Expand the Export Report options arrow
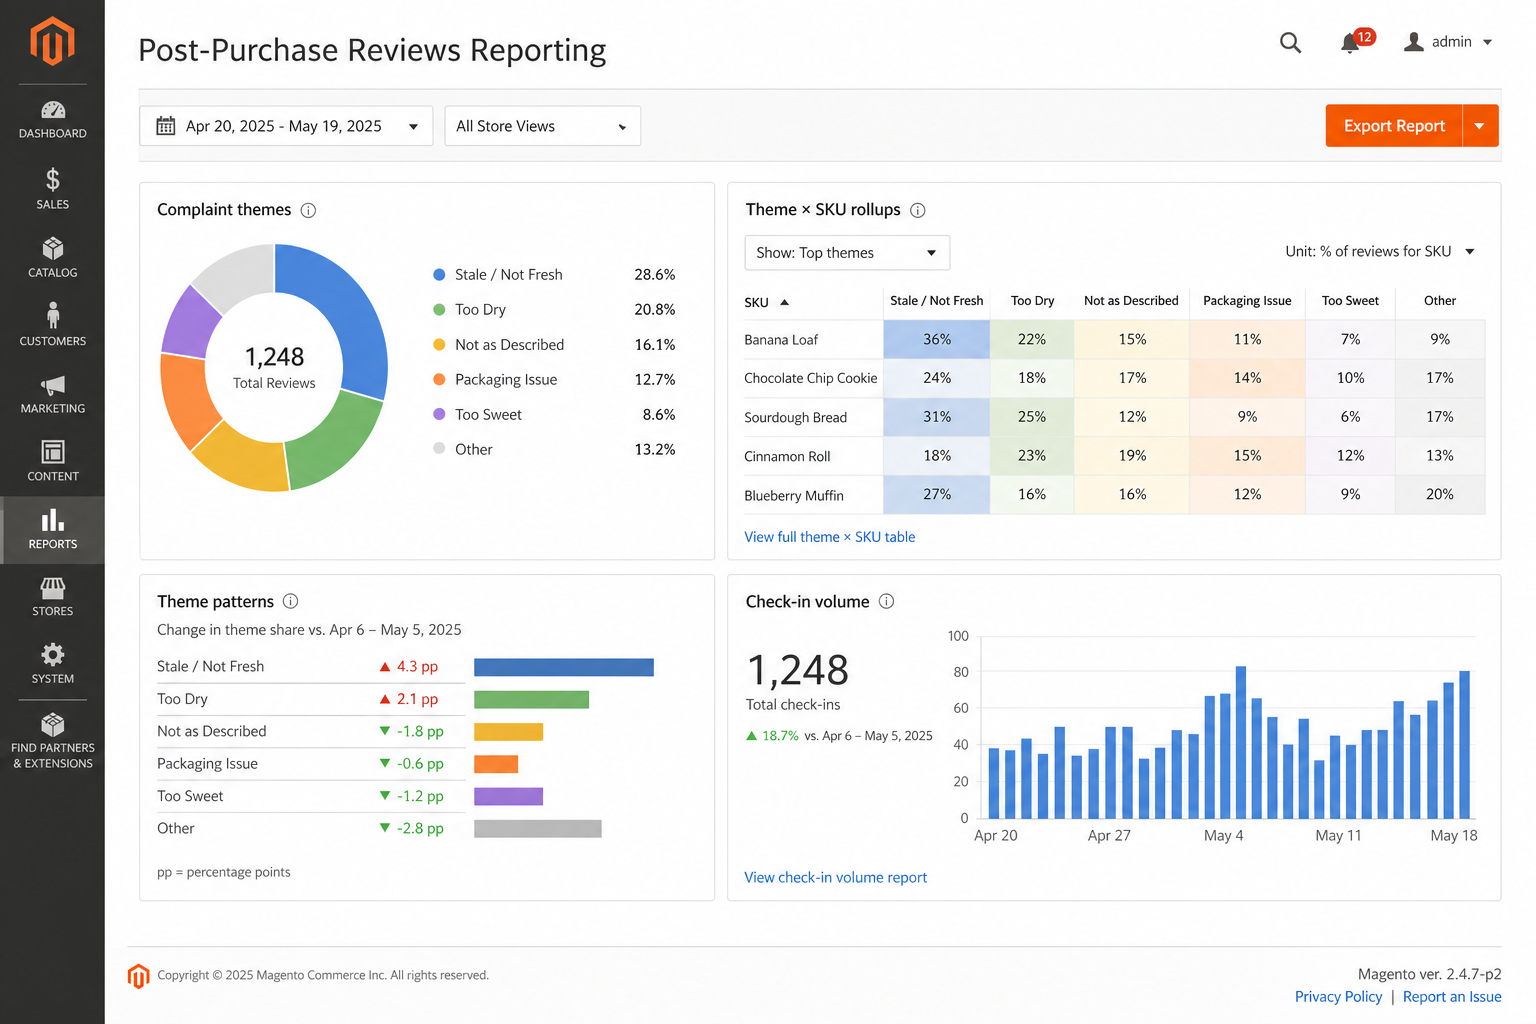The width and height of the screenshot is (1536, 1024). 1480,126
